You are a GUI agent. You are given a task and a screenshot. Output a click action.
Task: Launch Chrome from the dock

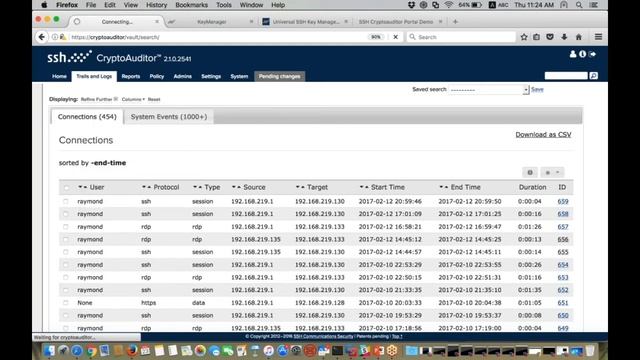(91, 351)
